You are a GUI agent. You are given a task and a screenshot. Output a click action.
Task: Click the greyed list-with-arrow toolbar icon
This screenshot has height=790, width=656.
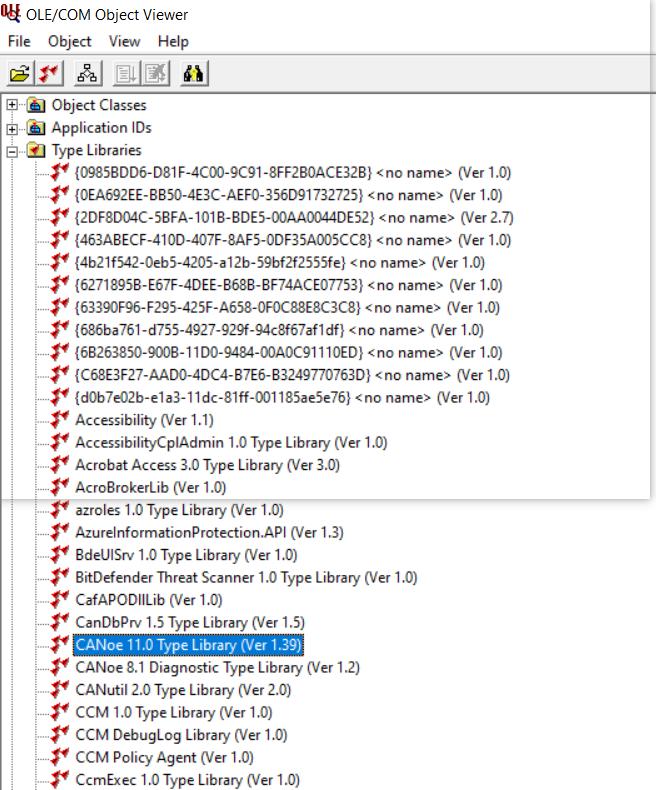(x=126, y=74)
